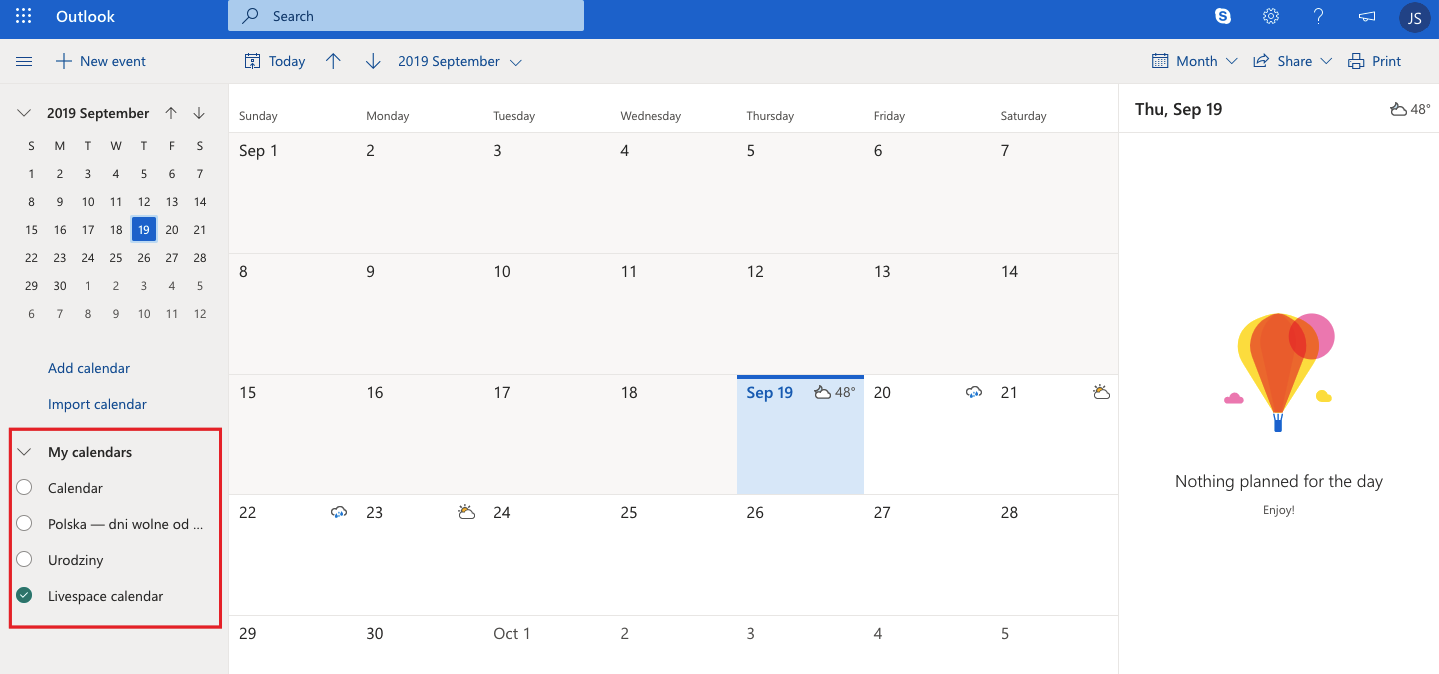Click the mini calendar next month arrow
Screen dimensions: 1439x674
point(199,113)
